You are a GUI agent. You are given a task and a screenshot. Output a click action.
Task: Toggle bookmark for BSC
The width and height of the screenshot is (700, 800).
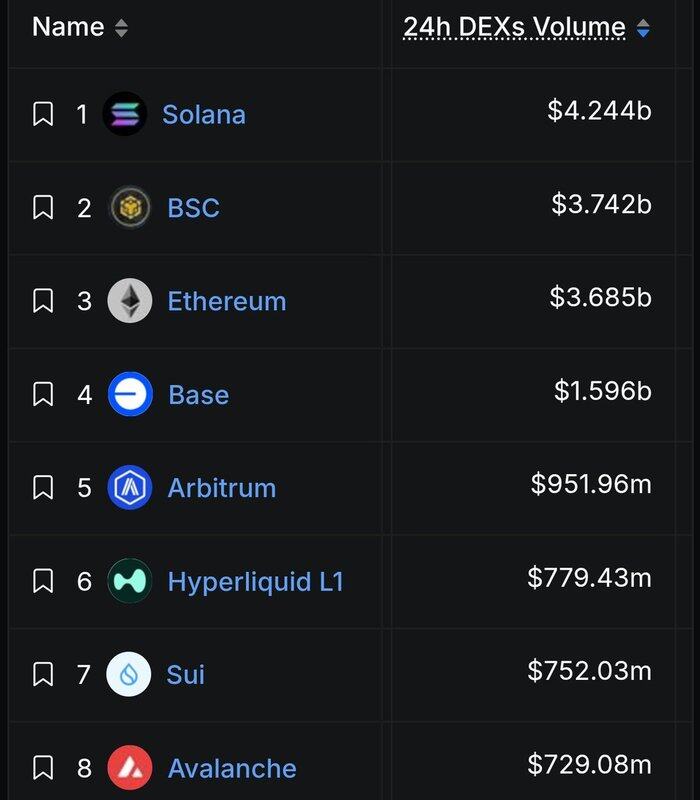pos(43,208)
